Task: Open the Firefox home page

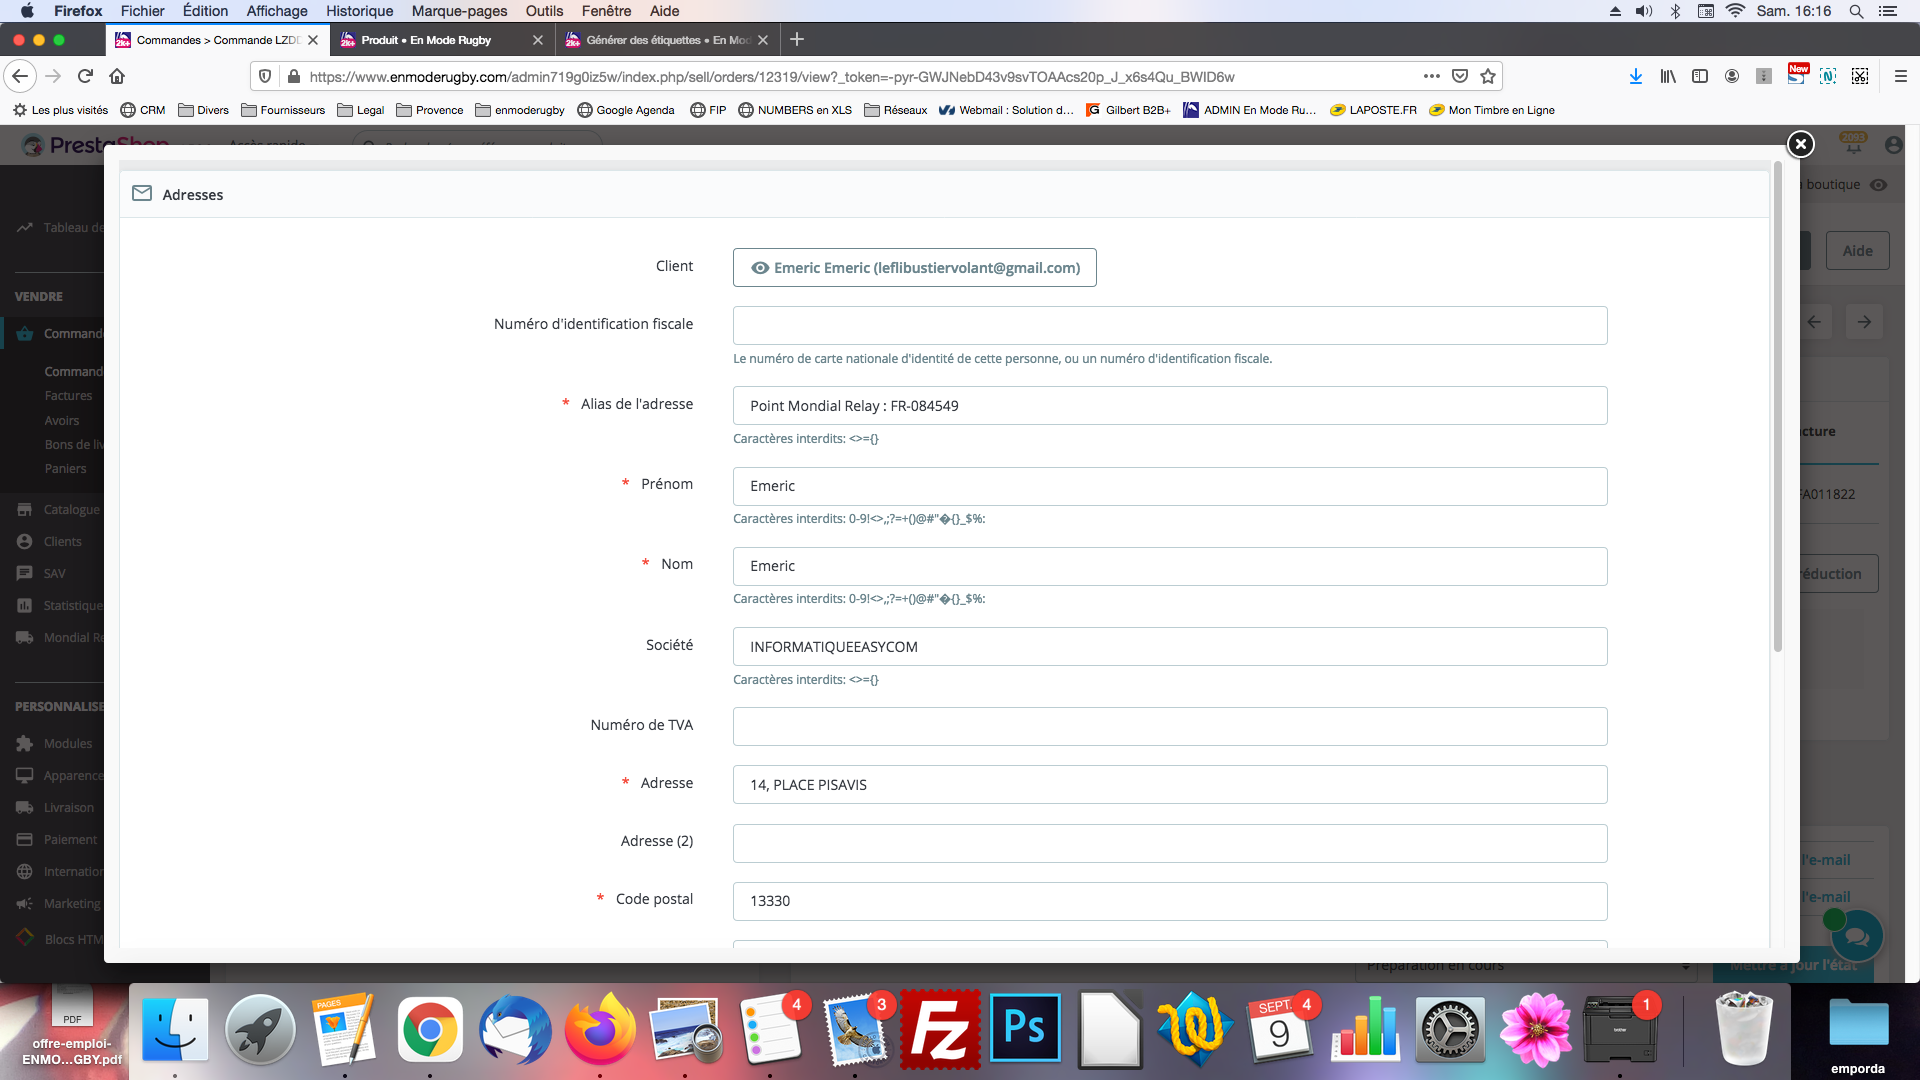Action: (117, 76)
